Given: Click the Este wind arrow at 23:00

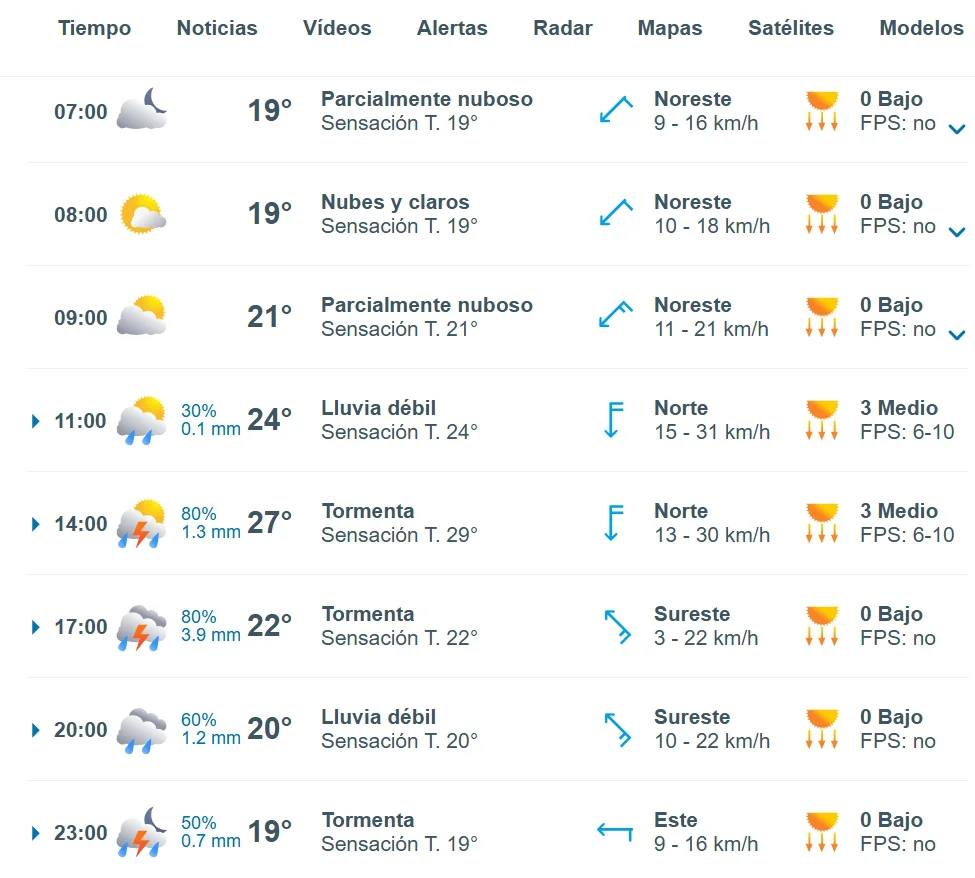Looking at the screenshot, I should click(x=614, y=831).
